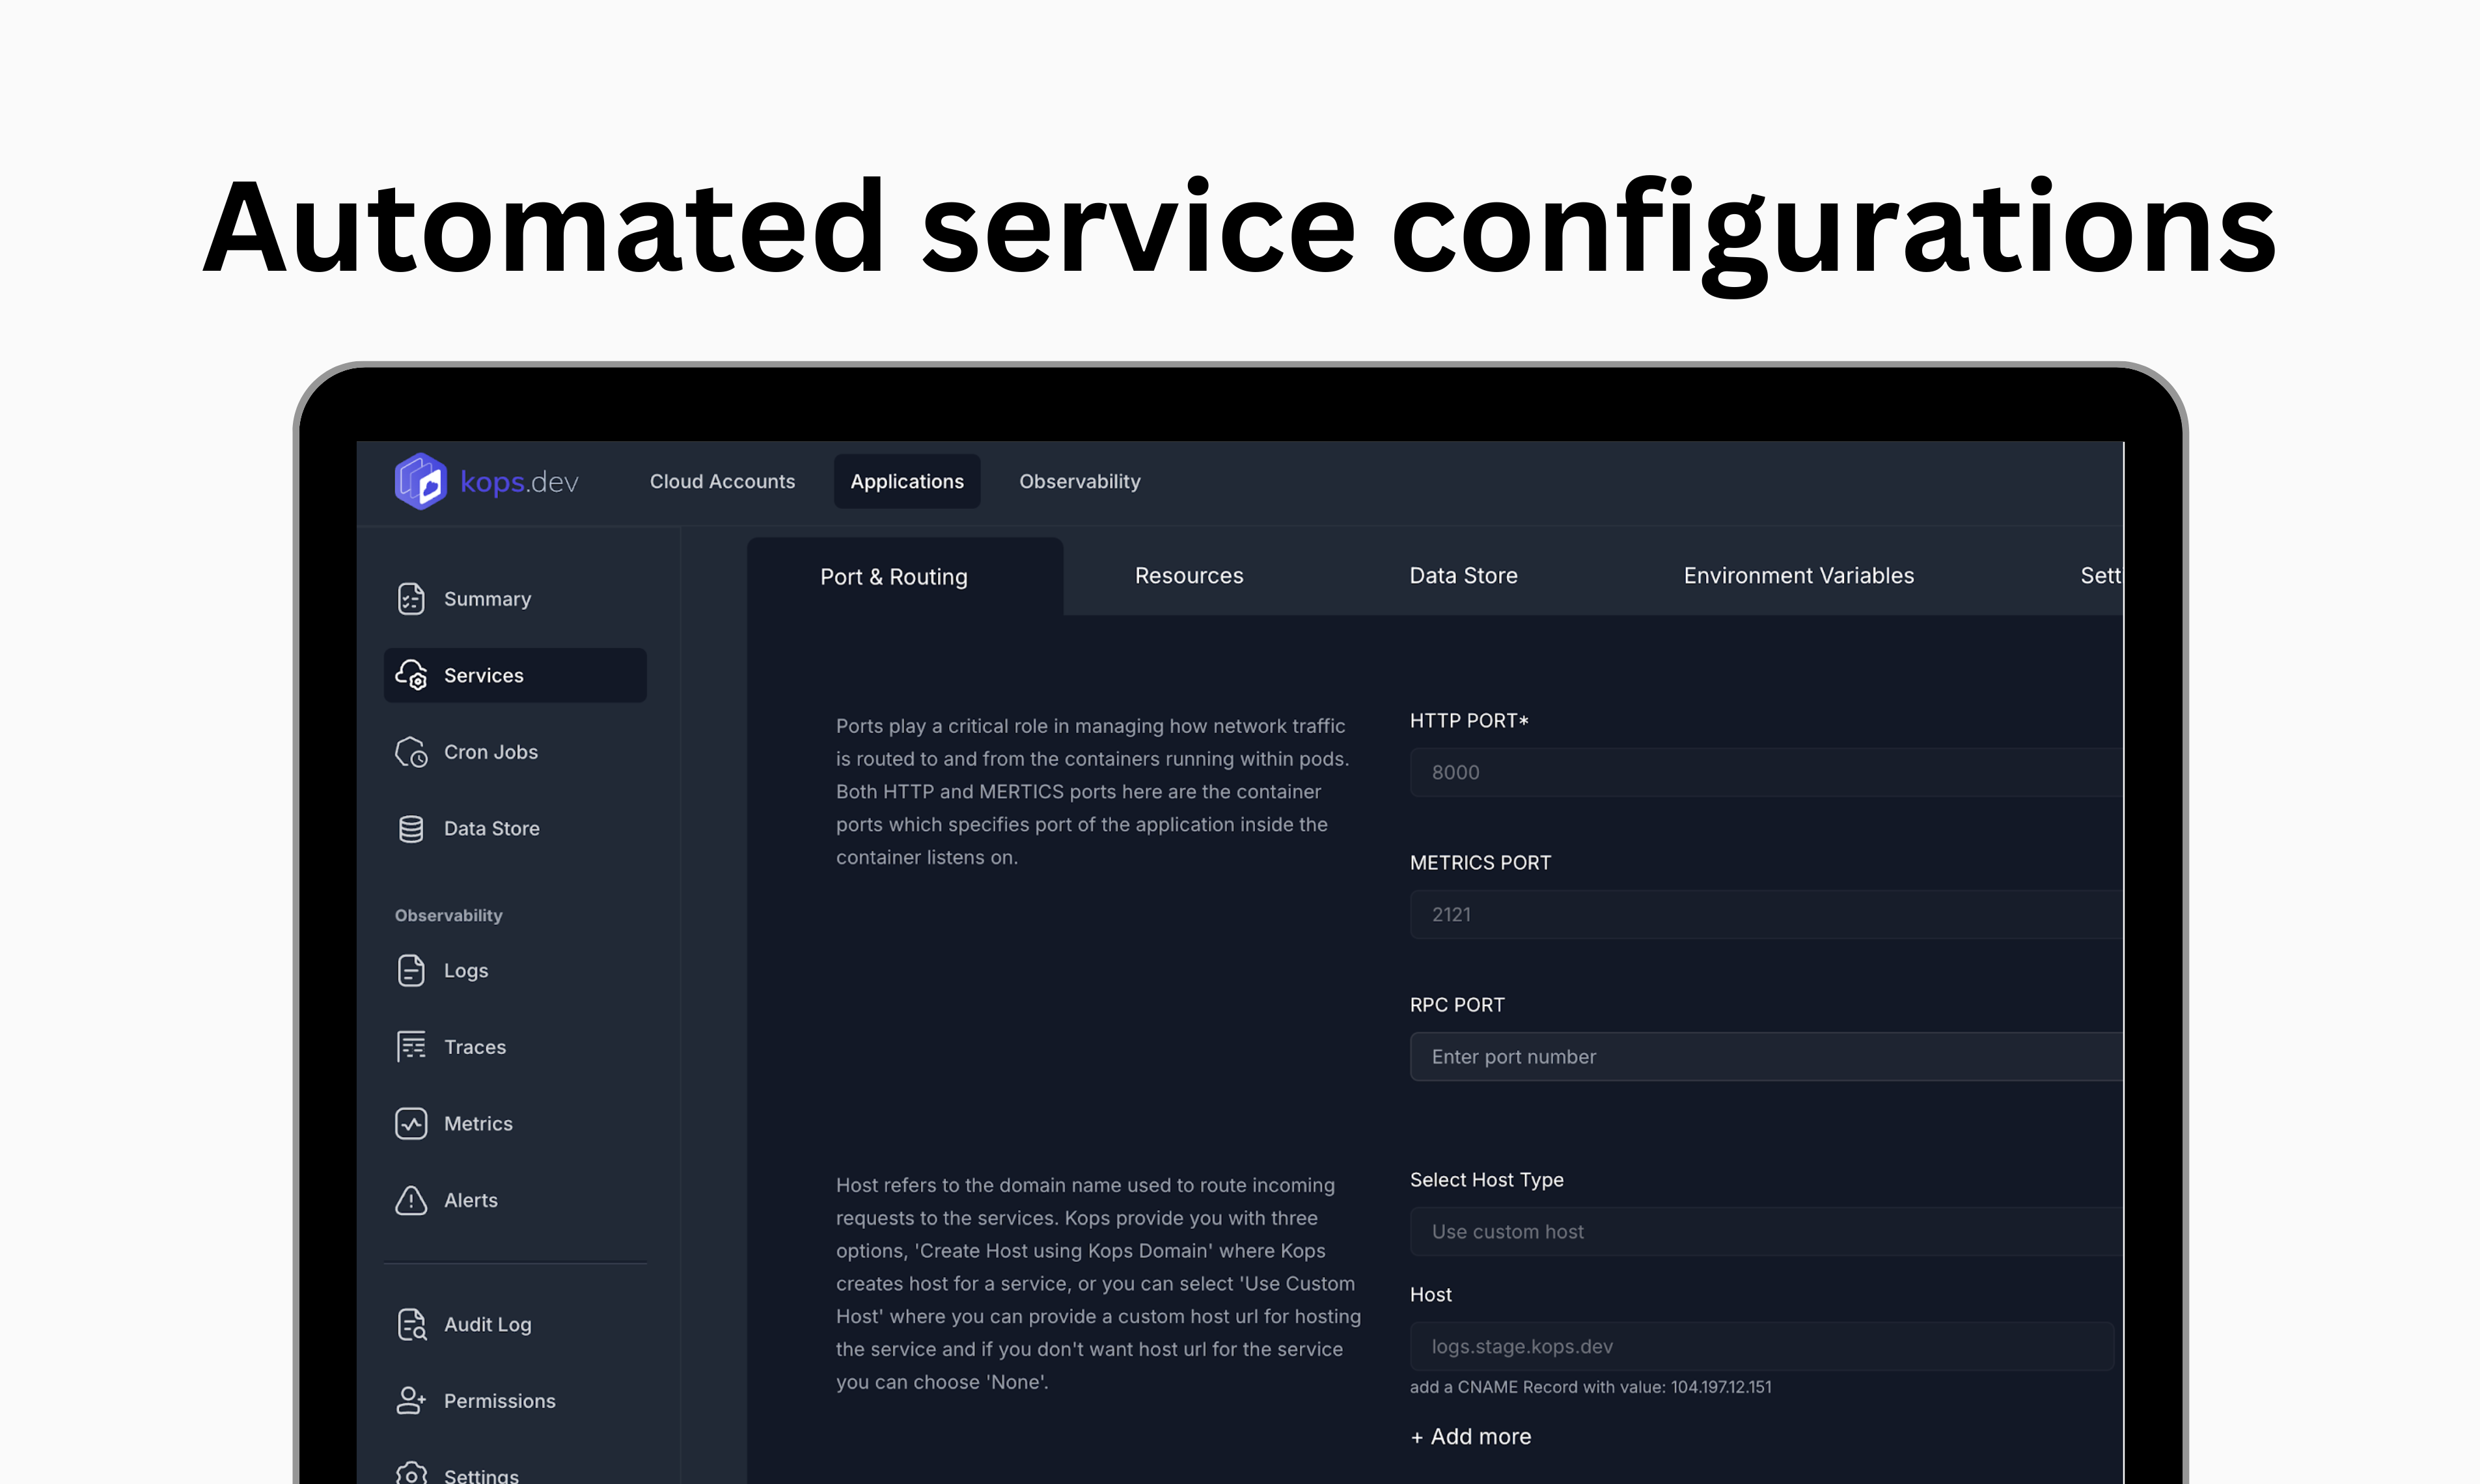
Task: Switch to the Port & Routing tab
Action: [x=904, y=576]
